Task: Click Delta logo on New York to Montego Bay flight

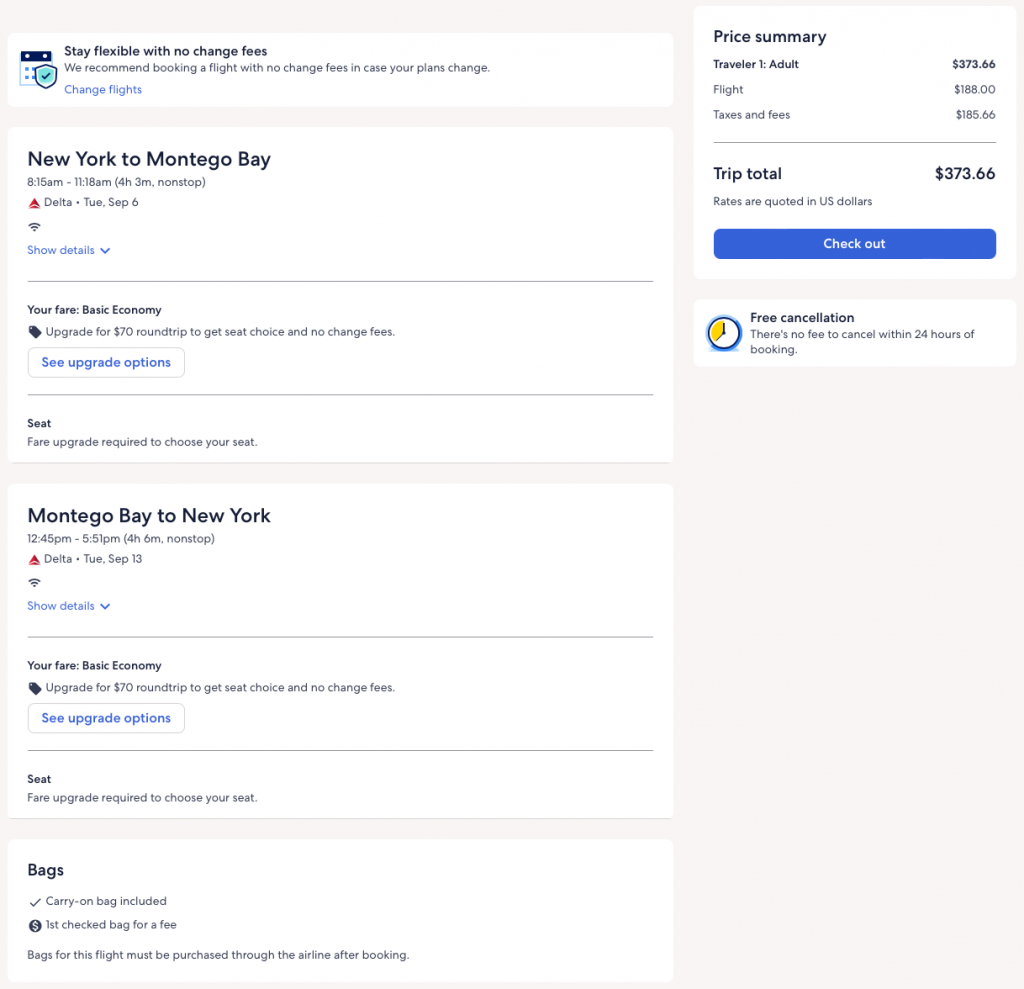Action: (x=34, y=203)
